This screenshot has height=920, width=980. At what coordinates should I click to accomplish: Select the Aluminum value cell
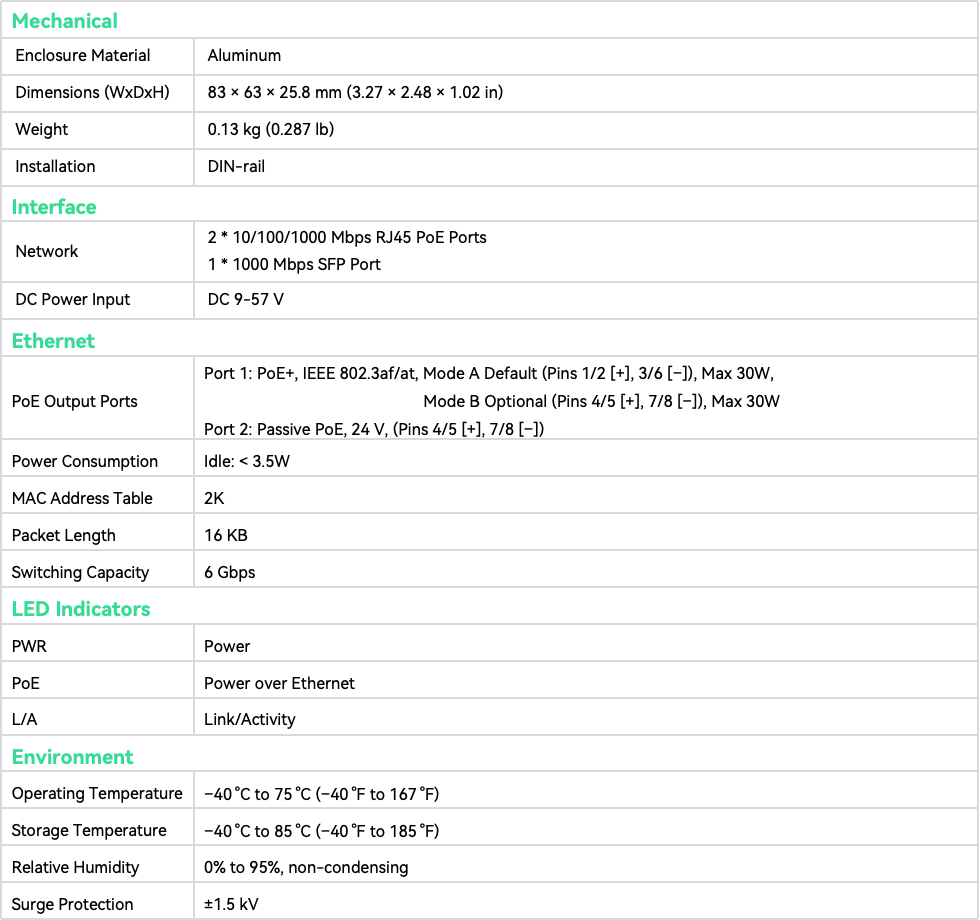[x=244, y=56]
